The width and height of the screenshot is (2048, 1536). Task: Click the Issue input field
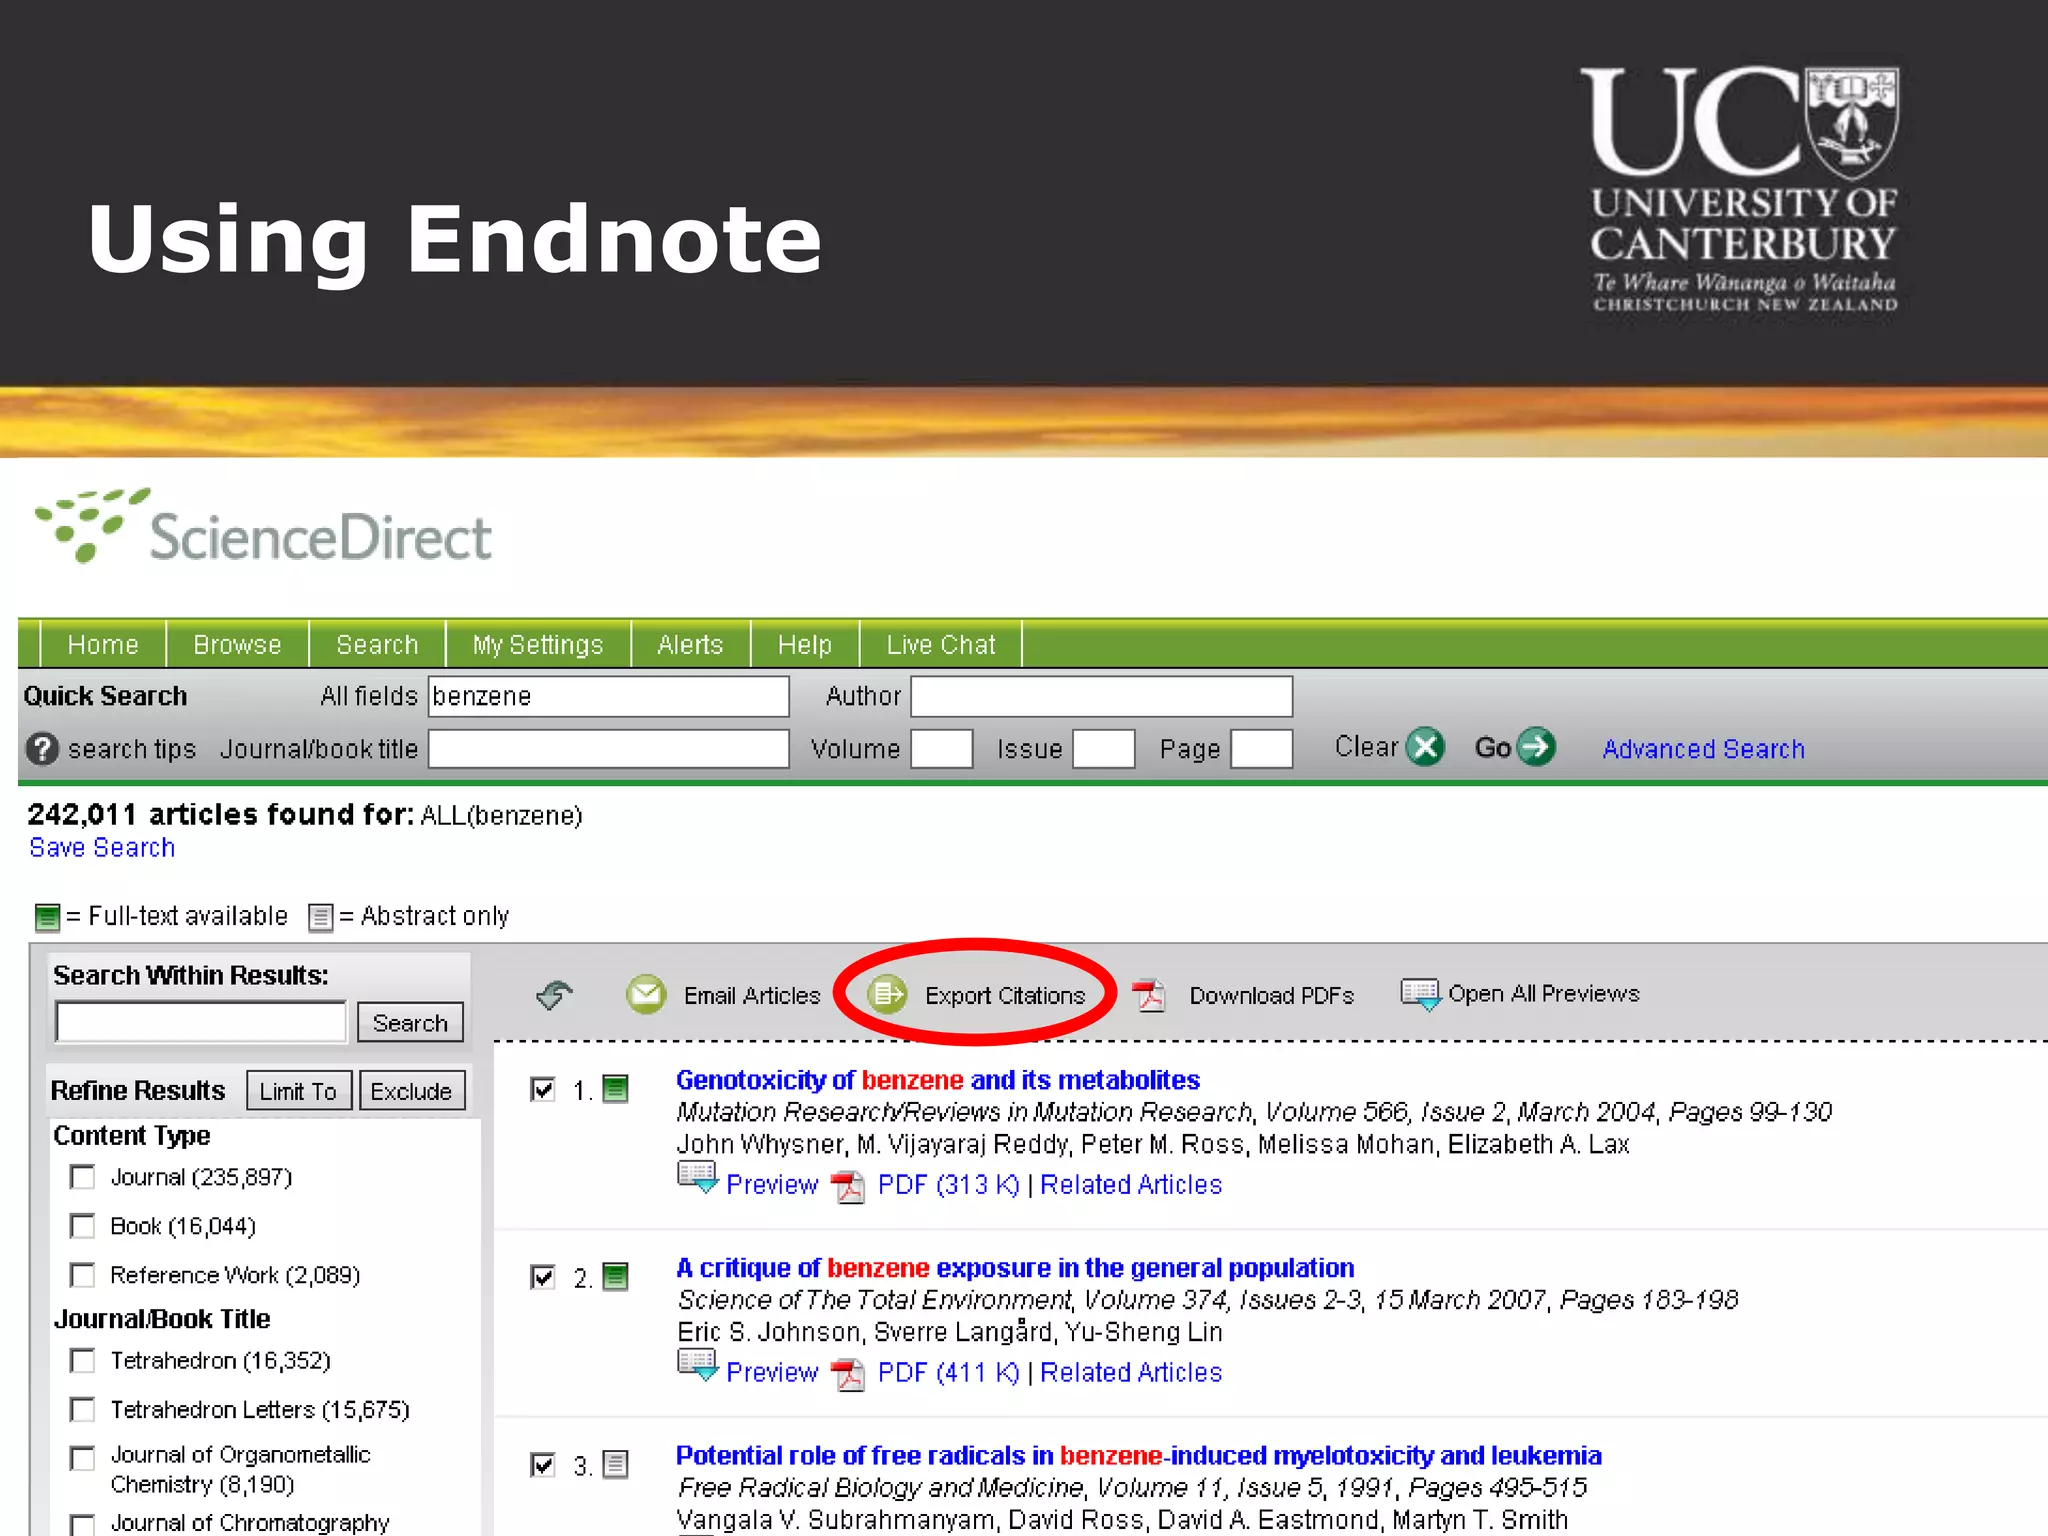(1104, 749)
